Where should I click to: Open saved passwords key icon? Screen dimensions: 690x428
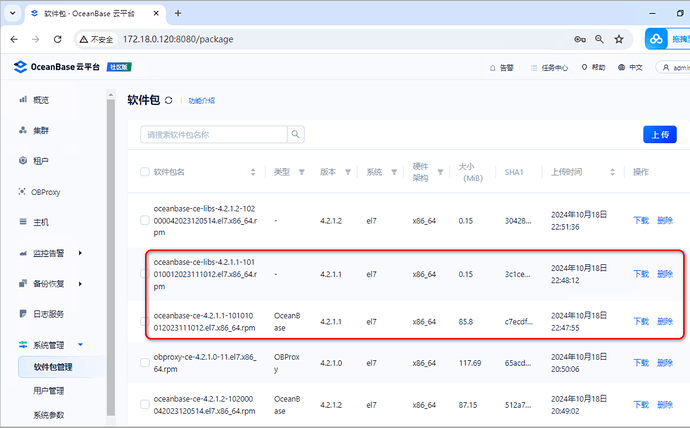580,39
